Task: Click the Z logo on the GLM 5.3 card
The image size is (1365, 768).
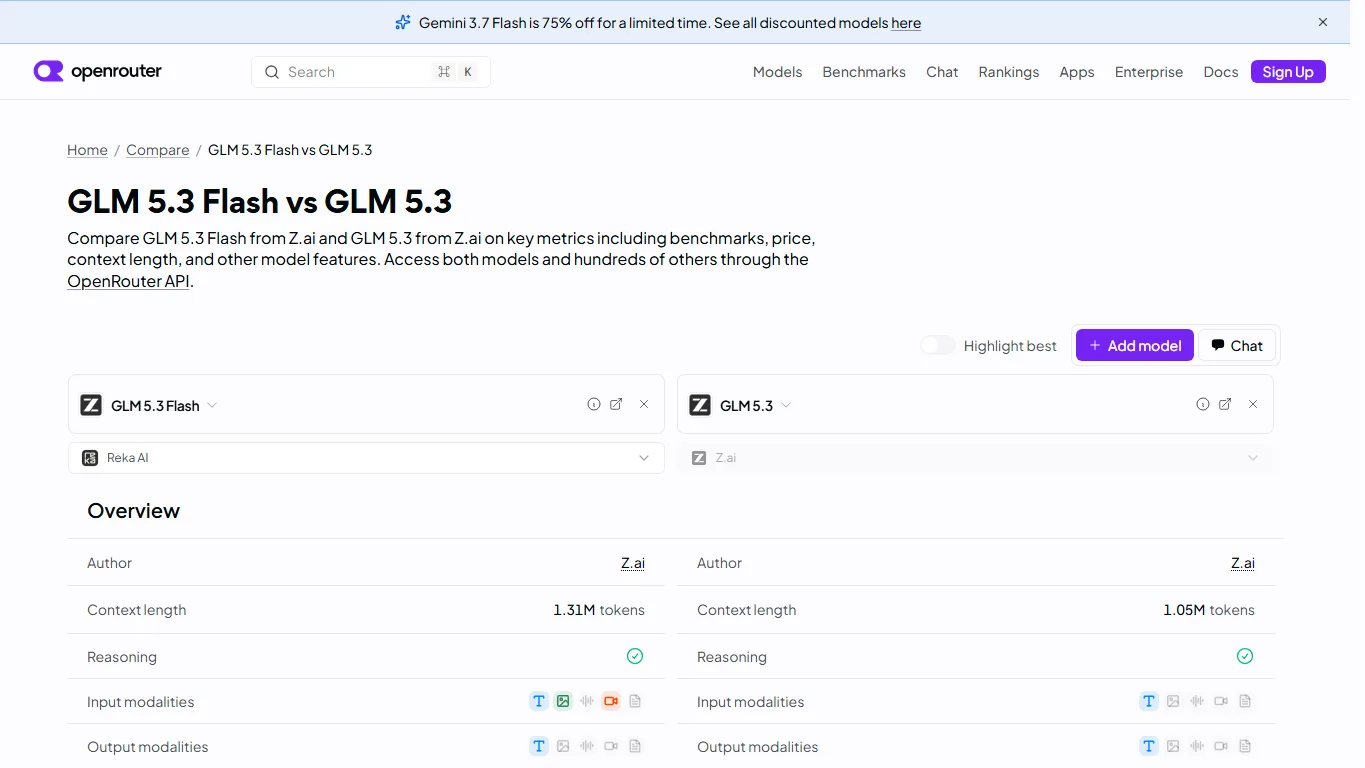Action: (x=700, y=405)
